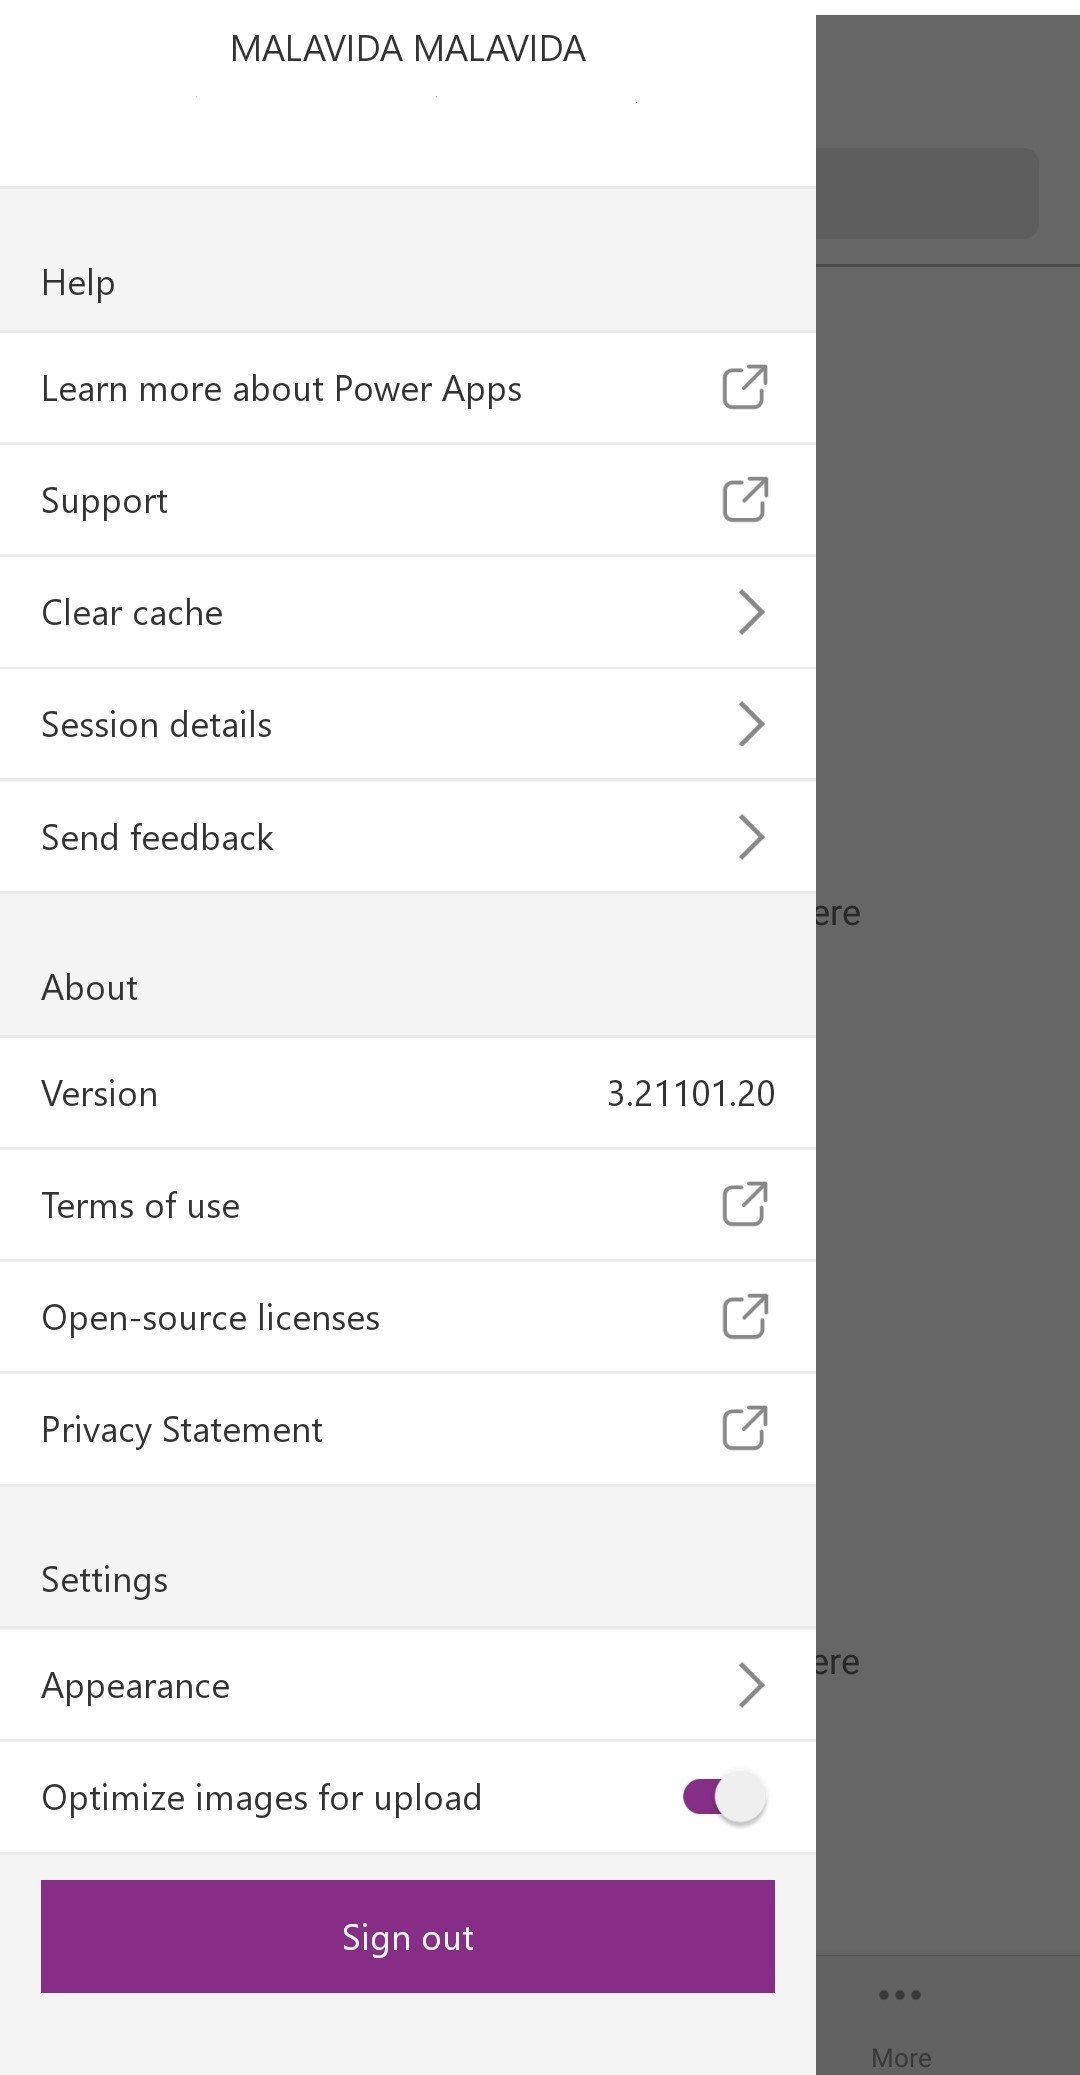
Task: Tap external link icon beside Learn more
Action: pyautogui.click(x=745, y=388)
